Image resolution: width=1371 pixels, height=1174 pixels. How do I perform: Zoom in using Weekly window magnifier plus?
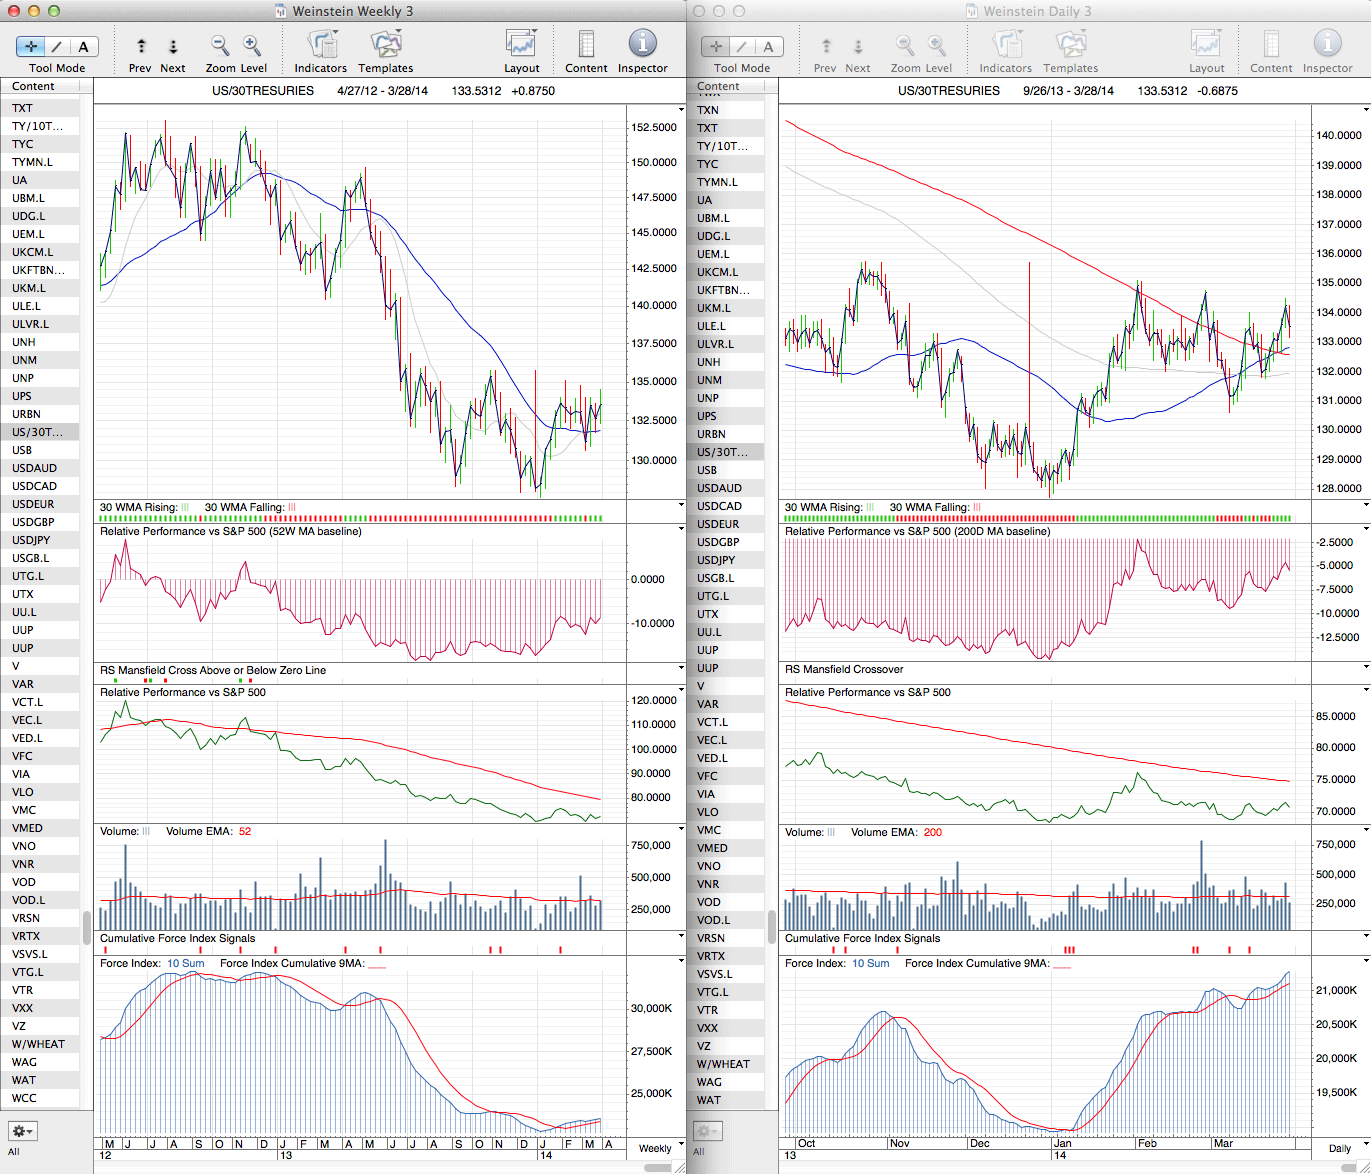[x=252, y=46]
